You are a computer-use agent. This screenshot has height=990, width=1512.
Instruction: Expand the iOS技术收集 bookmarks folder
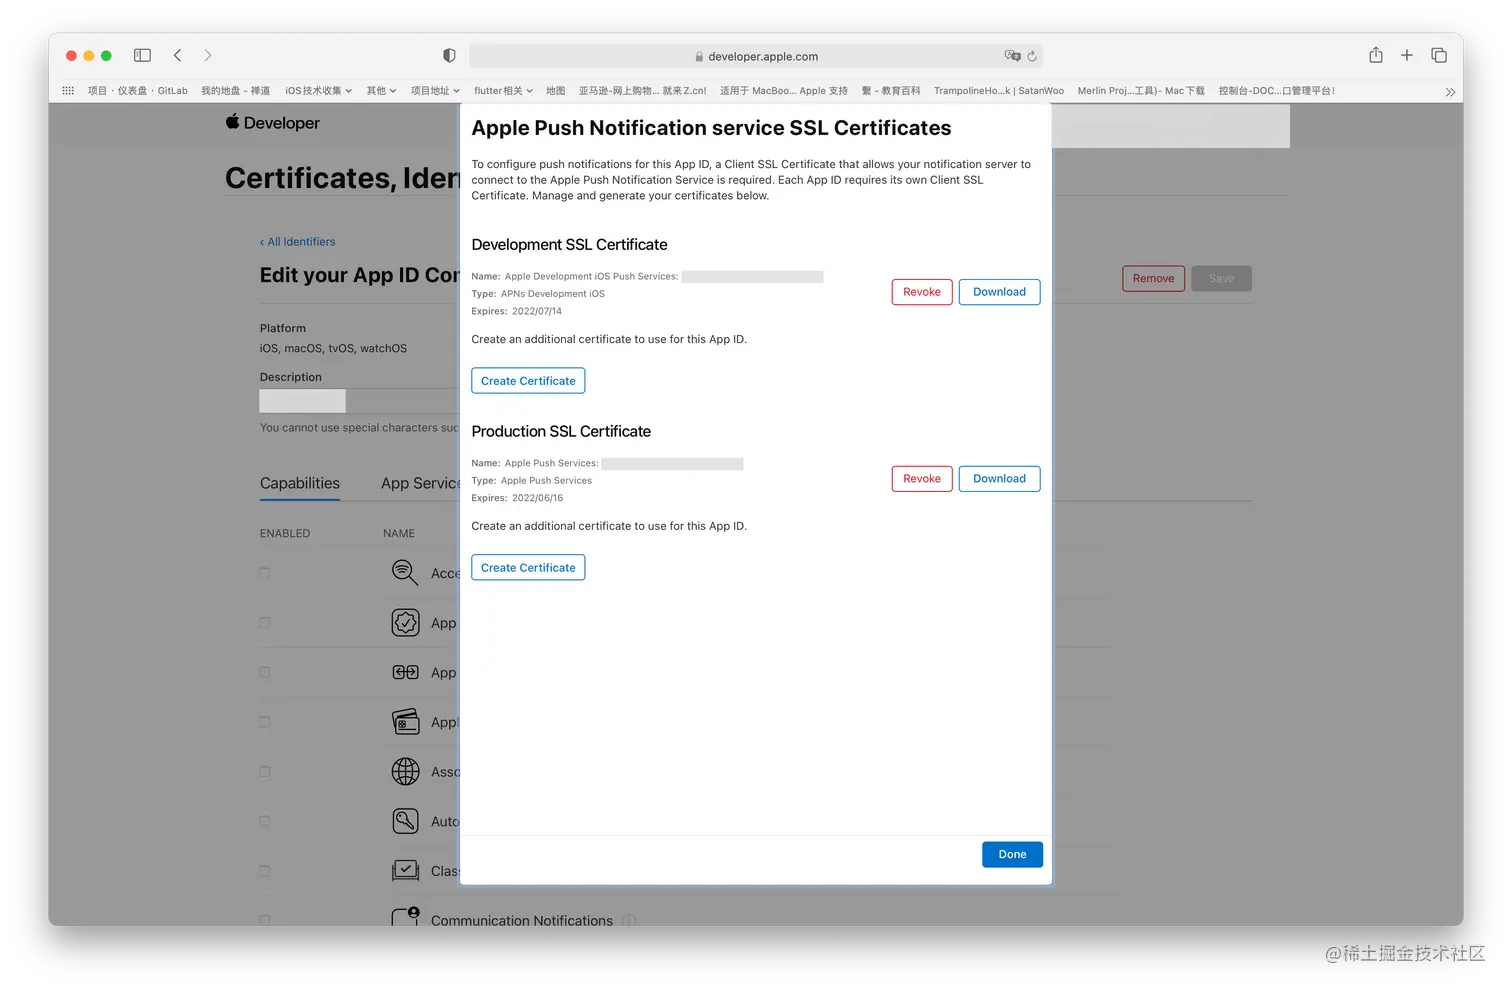318,90
